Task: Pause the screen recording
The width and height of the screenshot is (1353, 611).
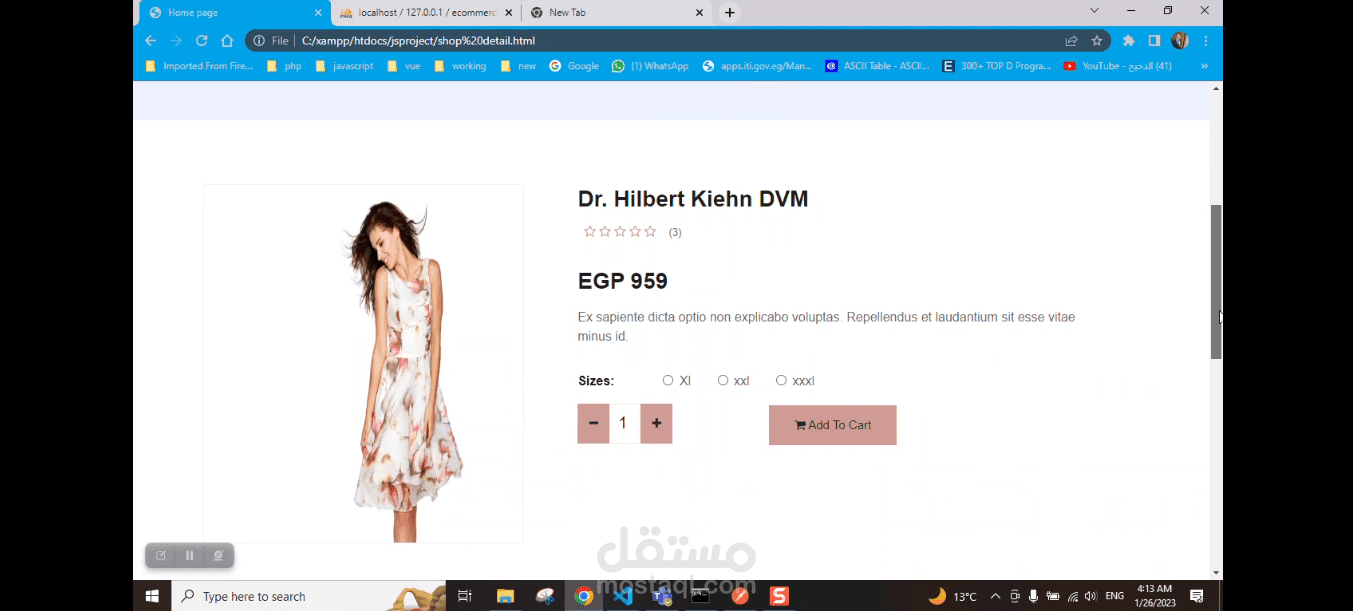Action: pyautogui.click(x=189, y=555)
